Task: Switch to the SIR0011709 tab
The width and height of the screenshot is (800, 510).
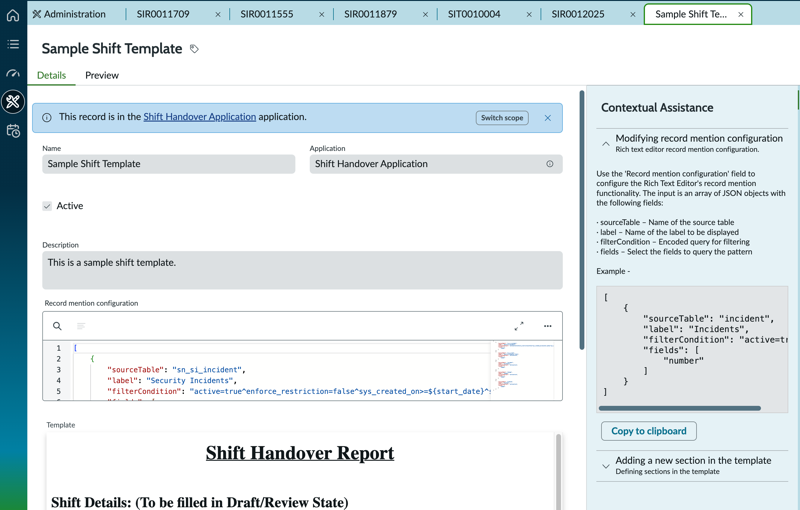Action: click(163, 14)
